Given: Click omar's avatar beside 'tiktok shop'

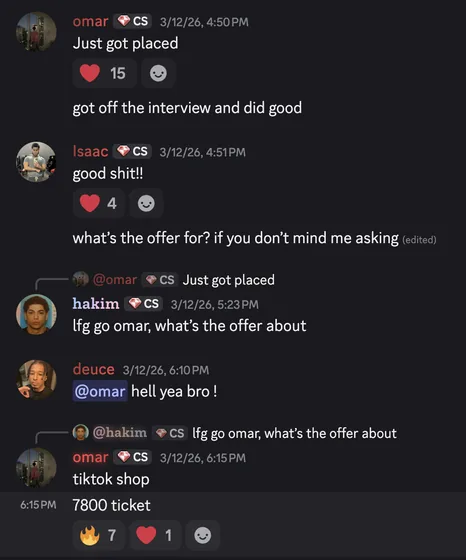Looking at the screenshot, I should tap(36, 468).
